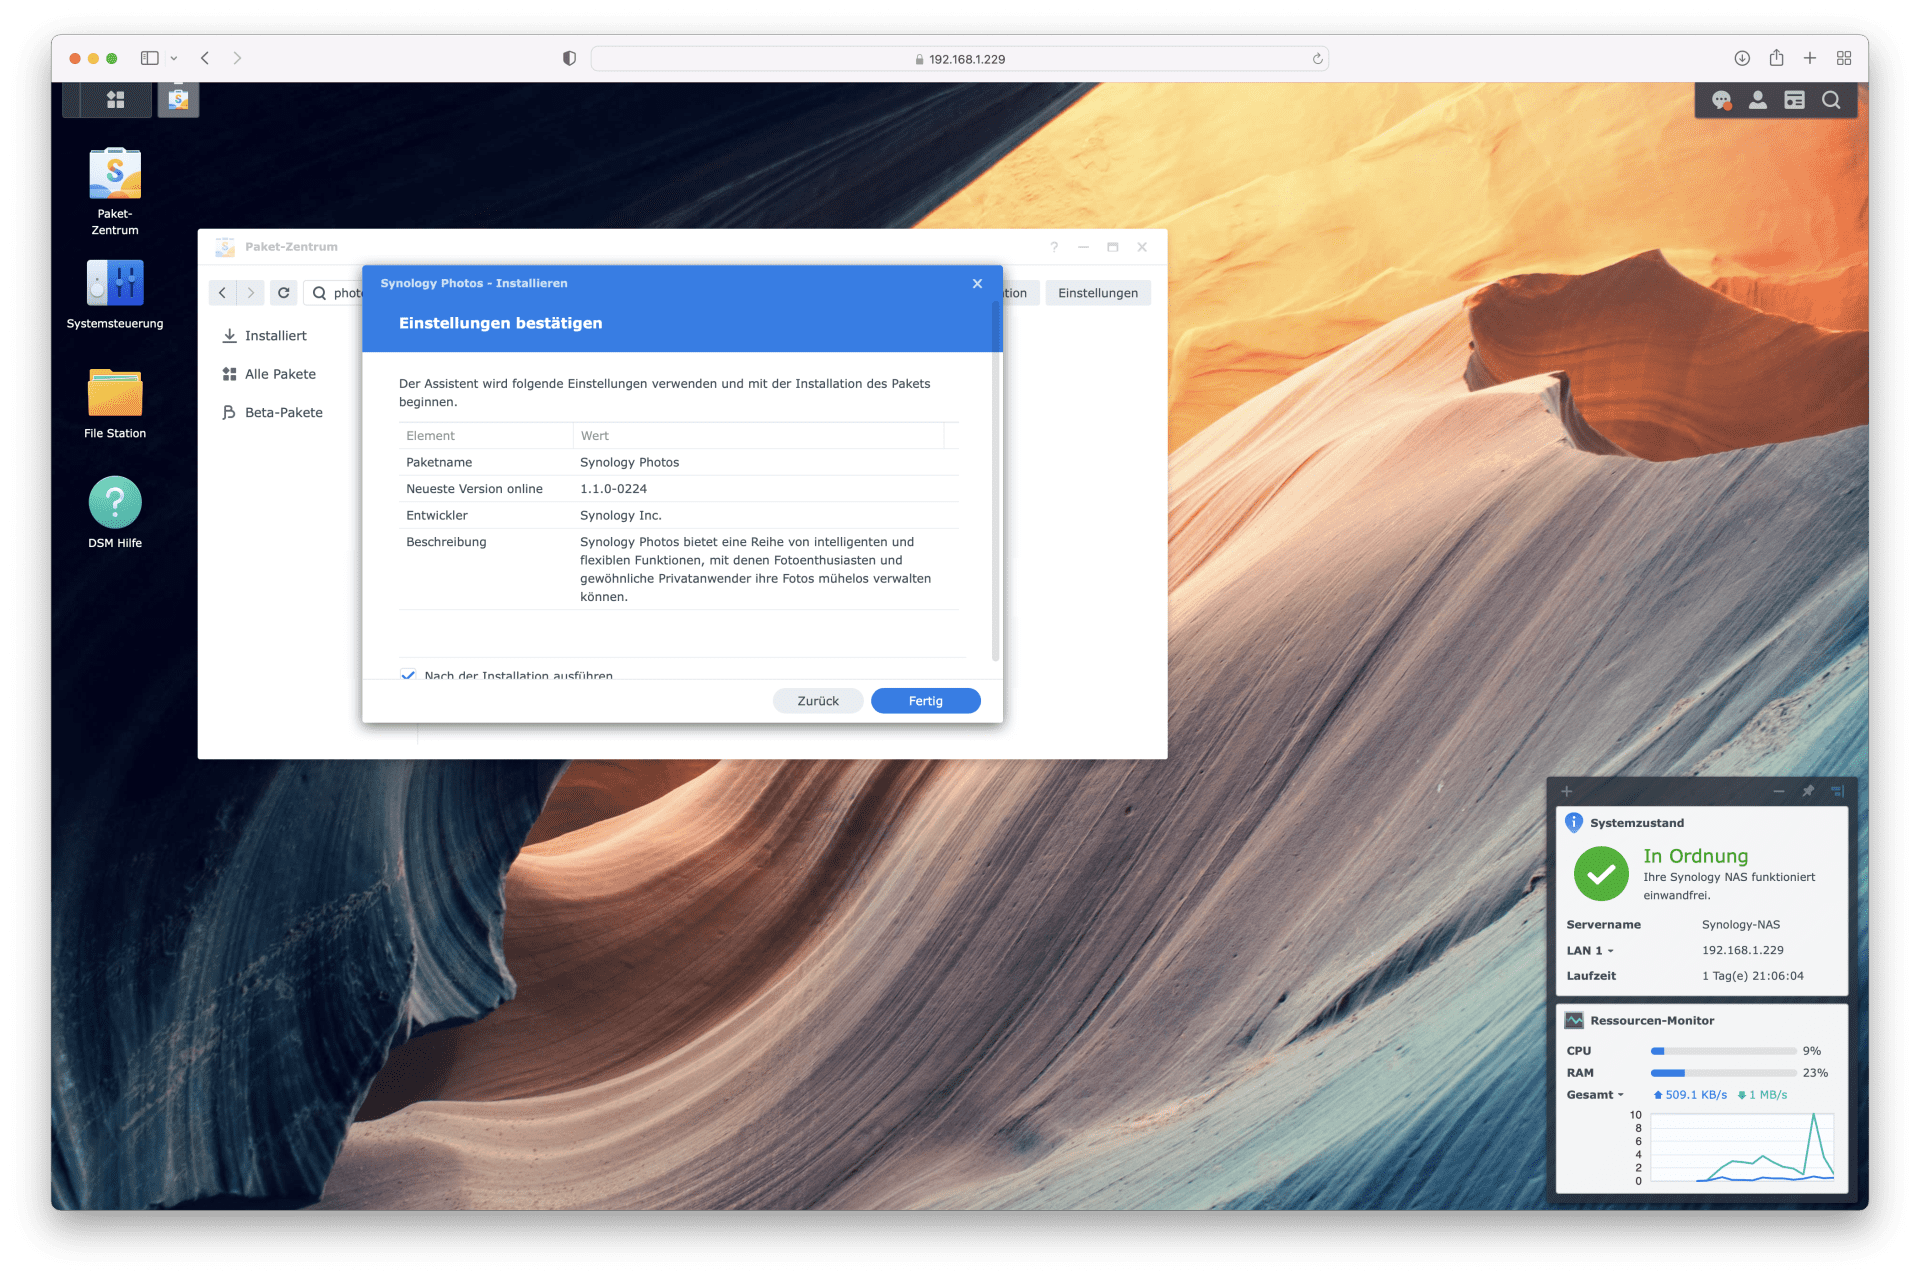Screen dimensions: 1920x1278
Task: Open DSM search magnifier icon
Action: pyautogui.click(x=1831, y=100)
